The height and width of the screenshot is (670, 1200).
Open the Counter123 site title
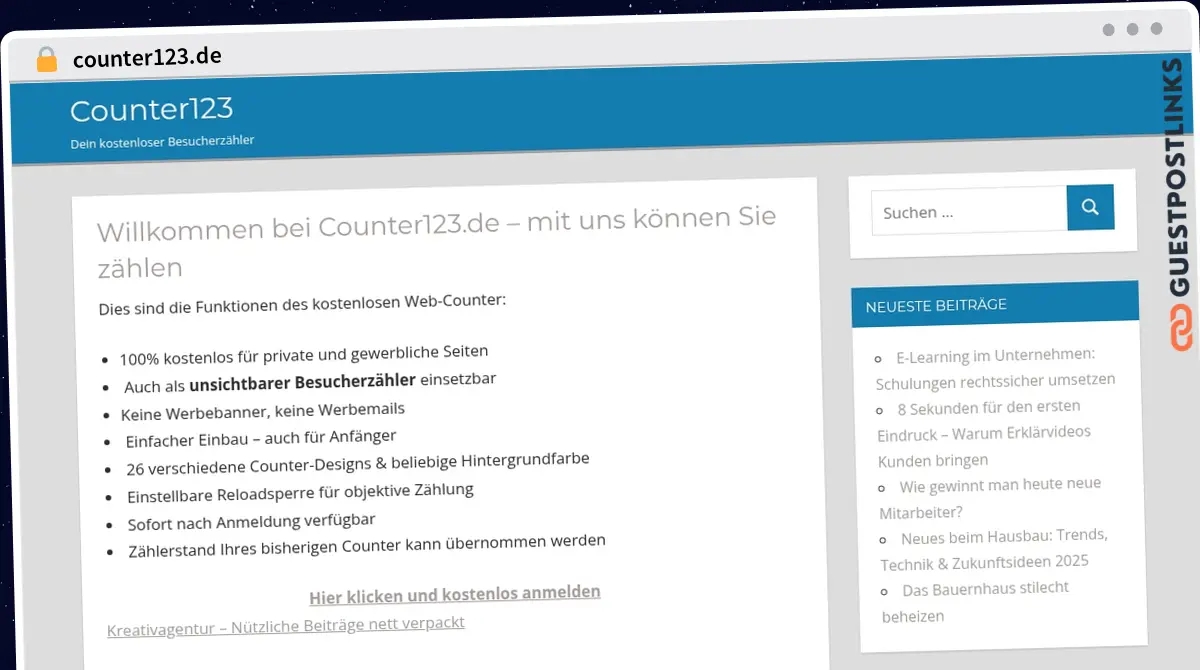click(152, 109)
